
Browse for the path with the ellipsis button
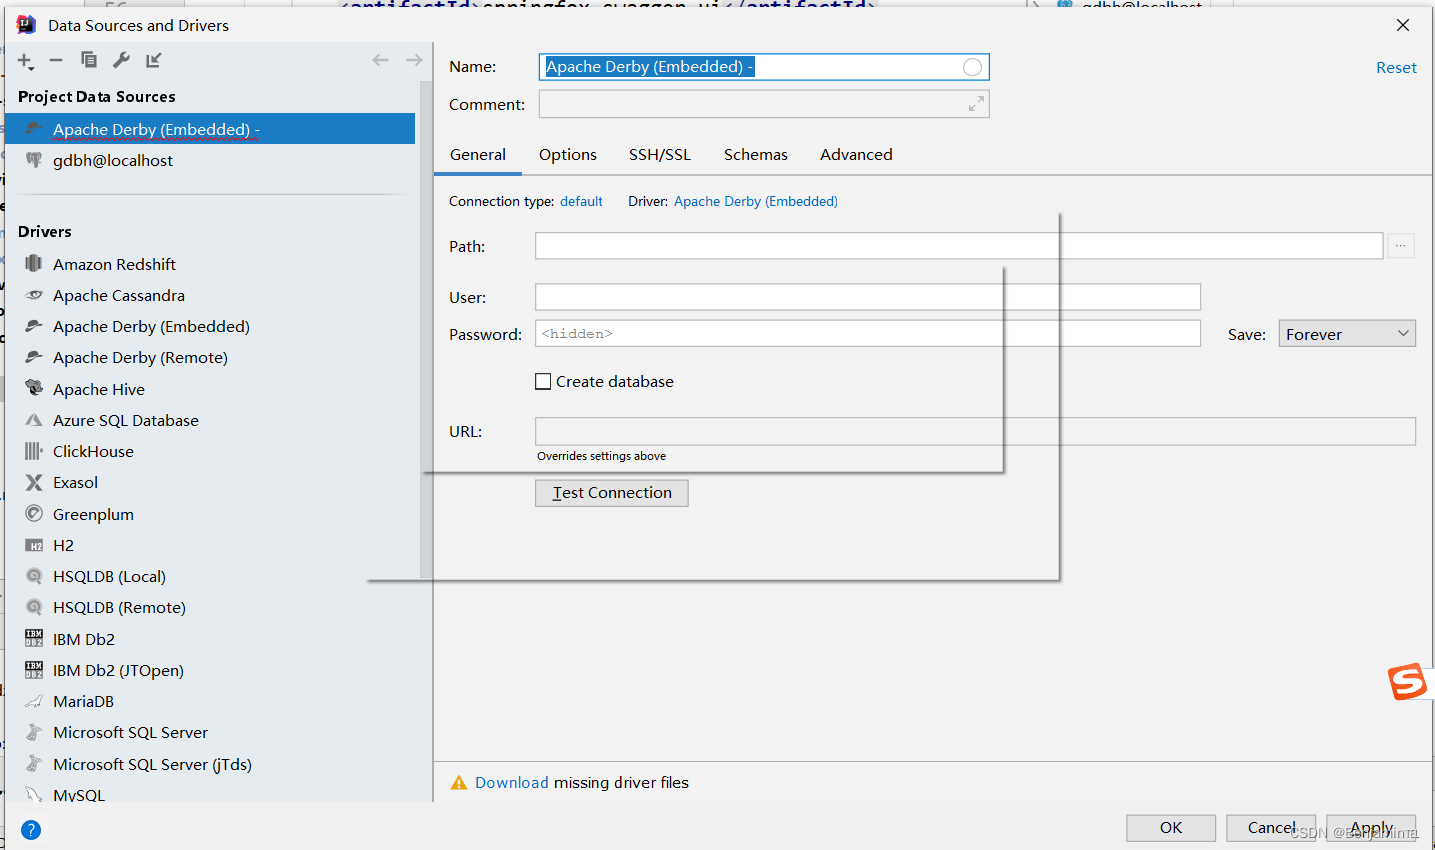pos(1401,245)
